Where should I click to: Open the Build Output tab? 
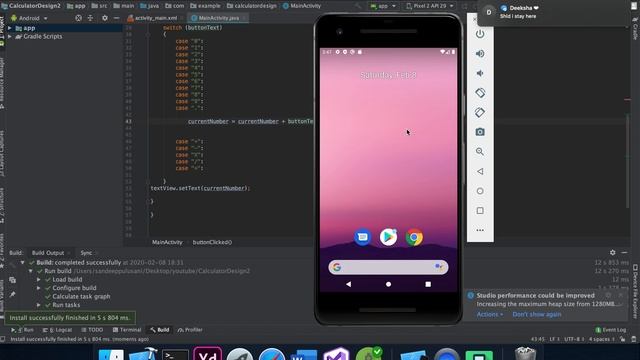click(x=48, y=253)
